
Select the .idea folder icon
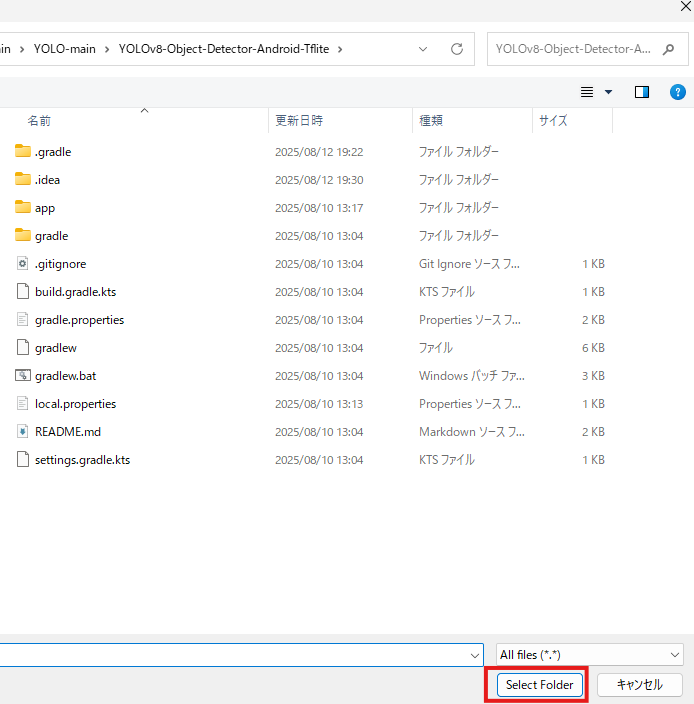pyautogui.click(x=22, y=179)
